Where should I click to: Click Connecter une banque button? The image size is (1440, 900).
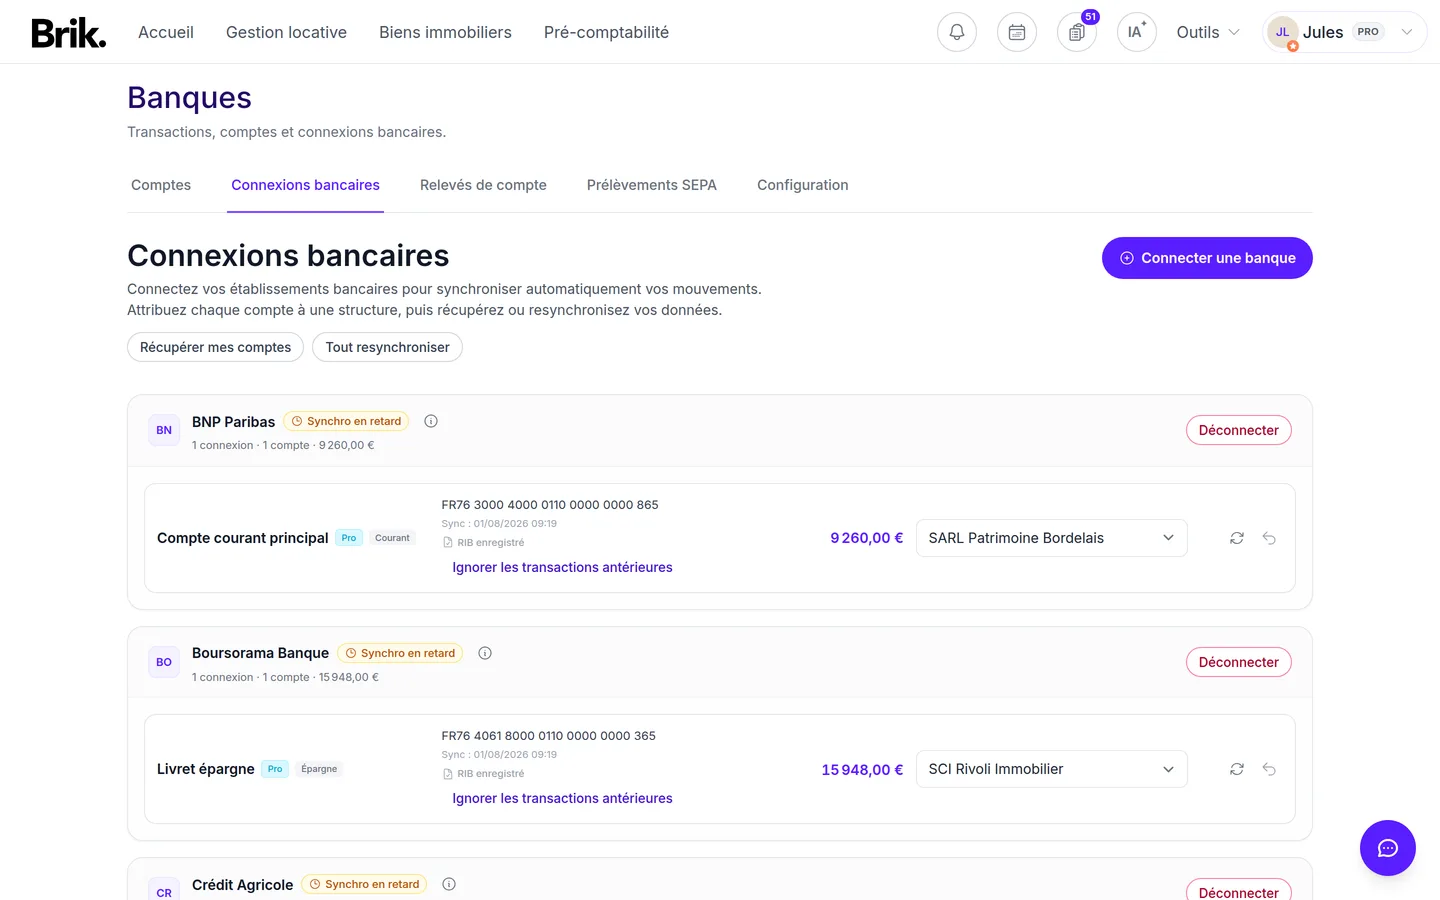pyautogui.click(x=1207, y=258)
